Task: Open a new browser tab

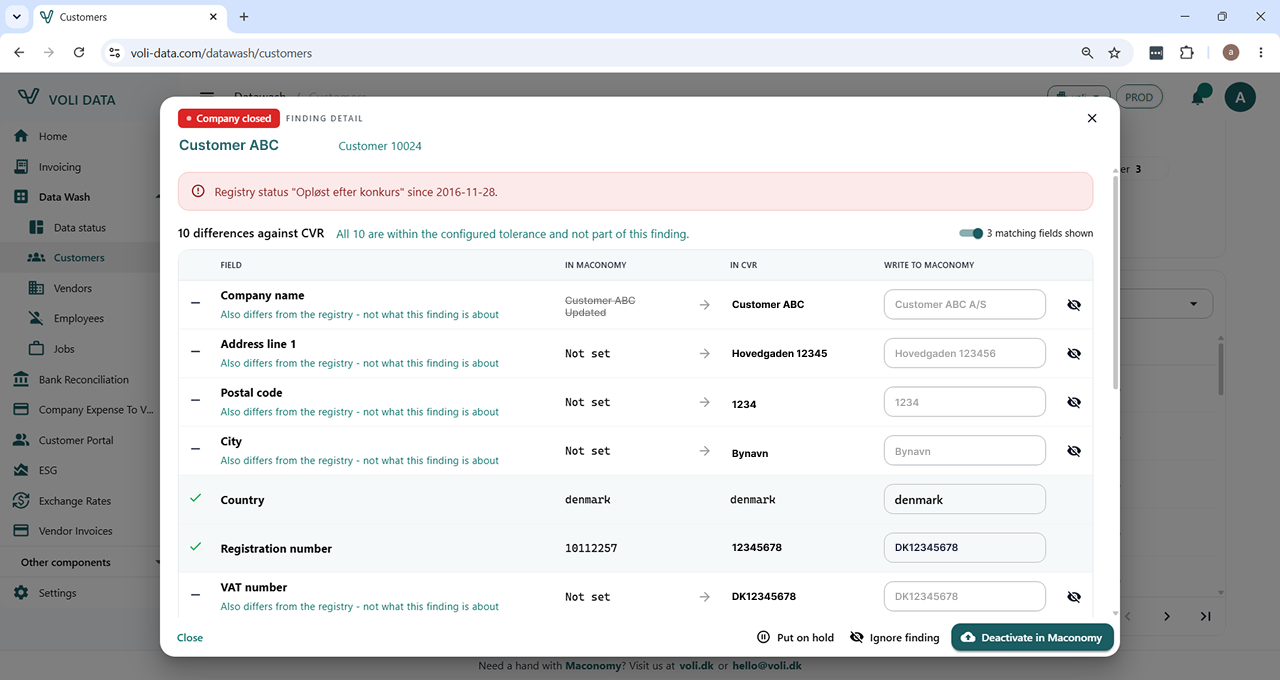Action: (244, 17)
